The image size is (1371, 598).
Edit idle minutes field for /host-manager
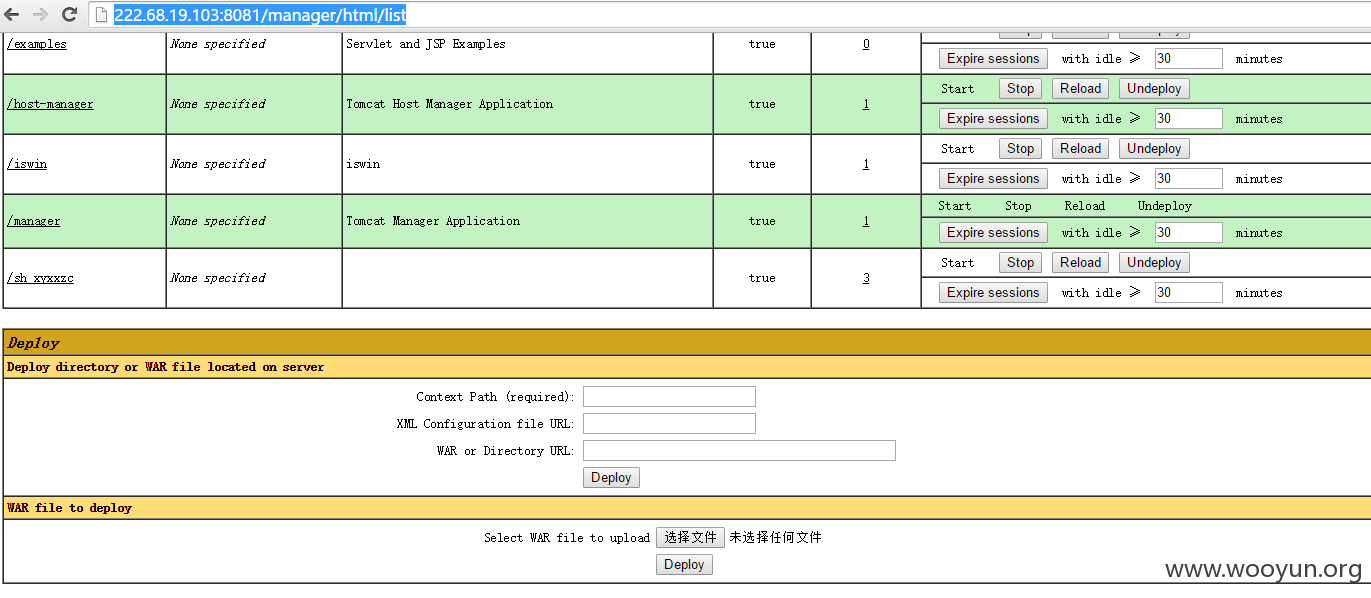(1188, 119)
